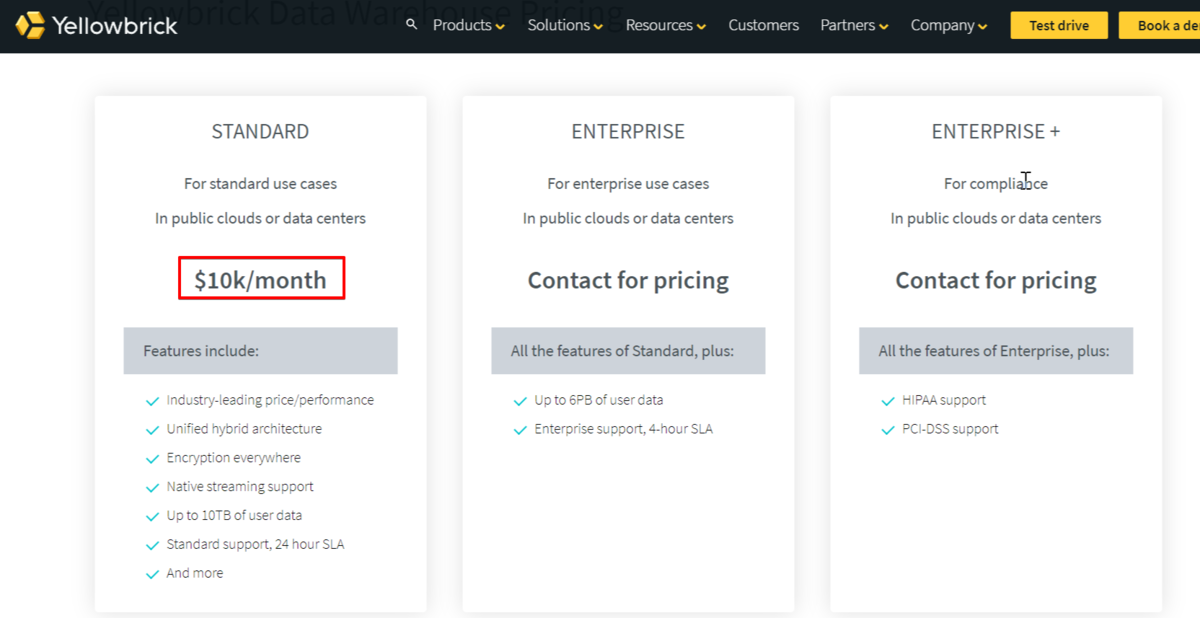1200x618 pixels.
Task: Select the STANDARD plan heading
Action: pyautogui.click(x=260, y=132)
